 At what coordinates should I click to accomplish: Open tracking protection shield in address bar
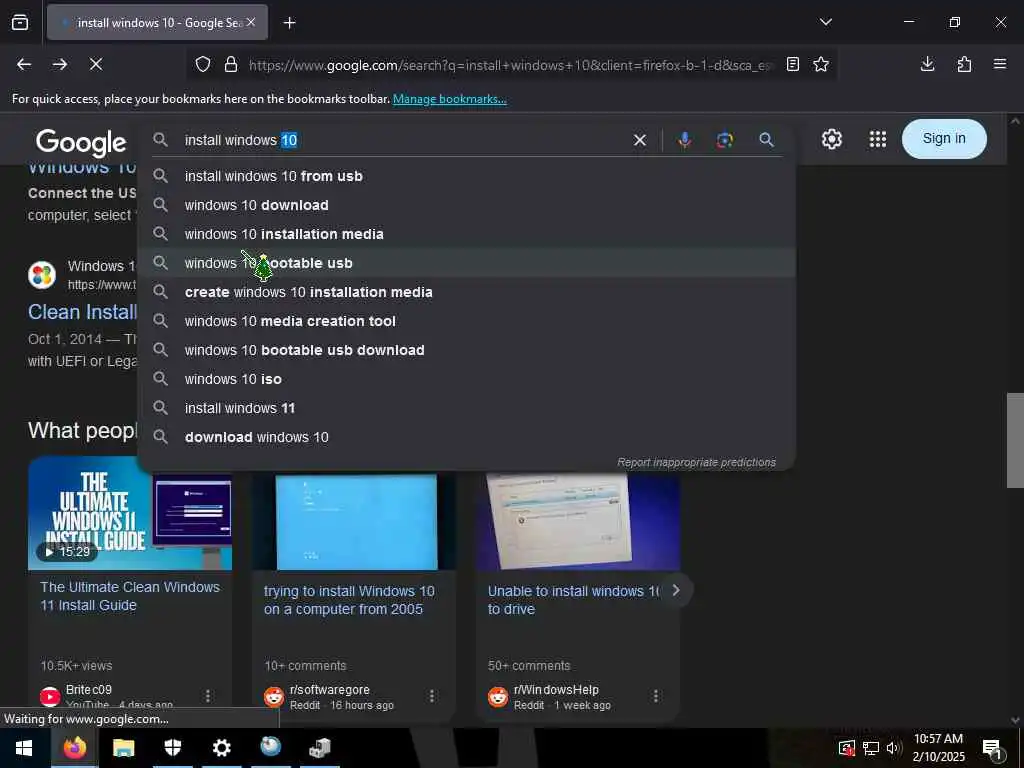click(x=203, y=65)
